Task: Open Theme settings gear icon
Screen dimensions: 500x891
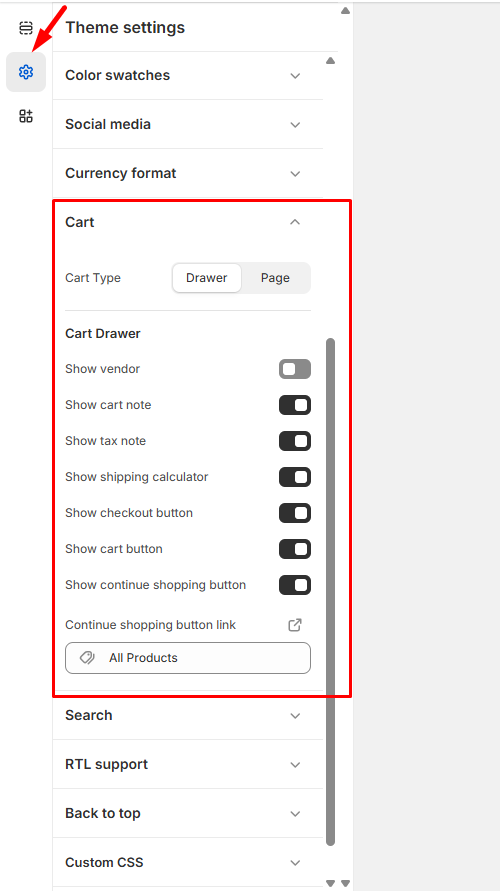Action: click(x=26, y=72)
